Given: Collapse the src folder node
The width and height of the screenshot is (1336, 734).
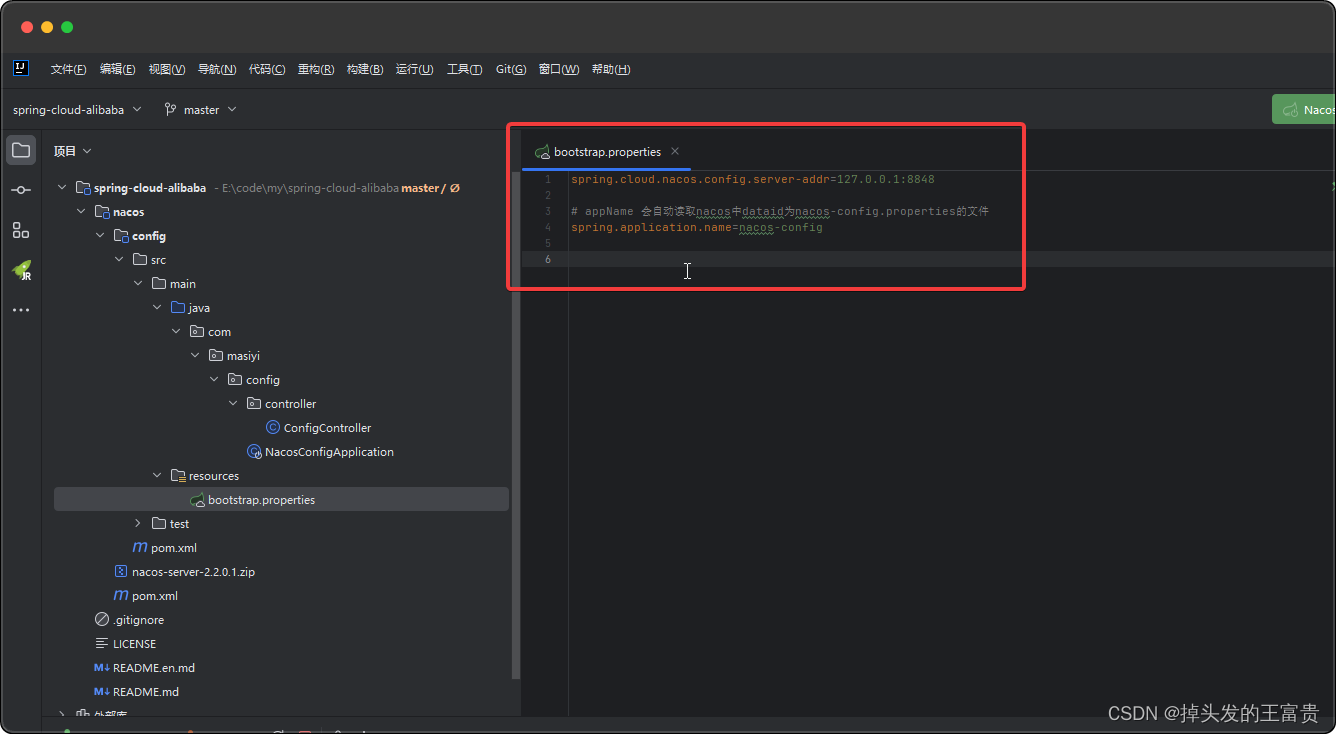Looking at the screenshot, I should point(119,259).
